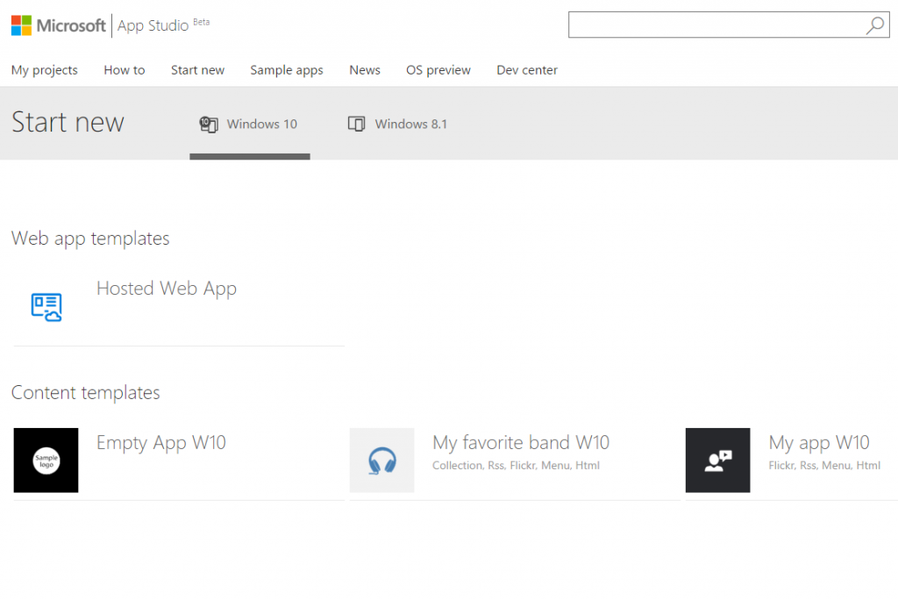Click the Windows 10 devices icon
The height and width of the screenshot is (600, 898).
[208, 124]
